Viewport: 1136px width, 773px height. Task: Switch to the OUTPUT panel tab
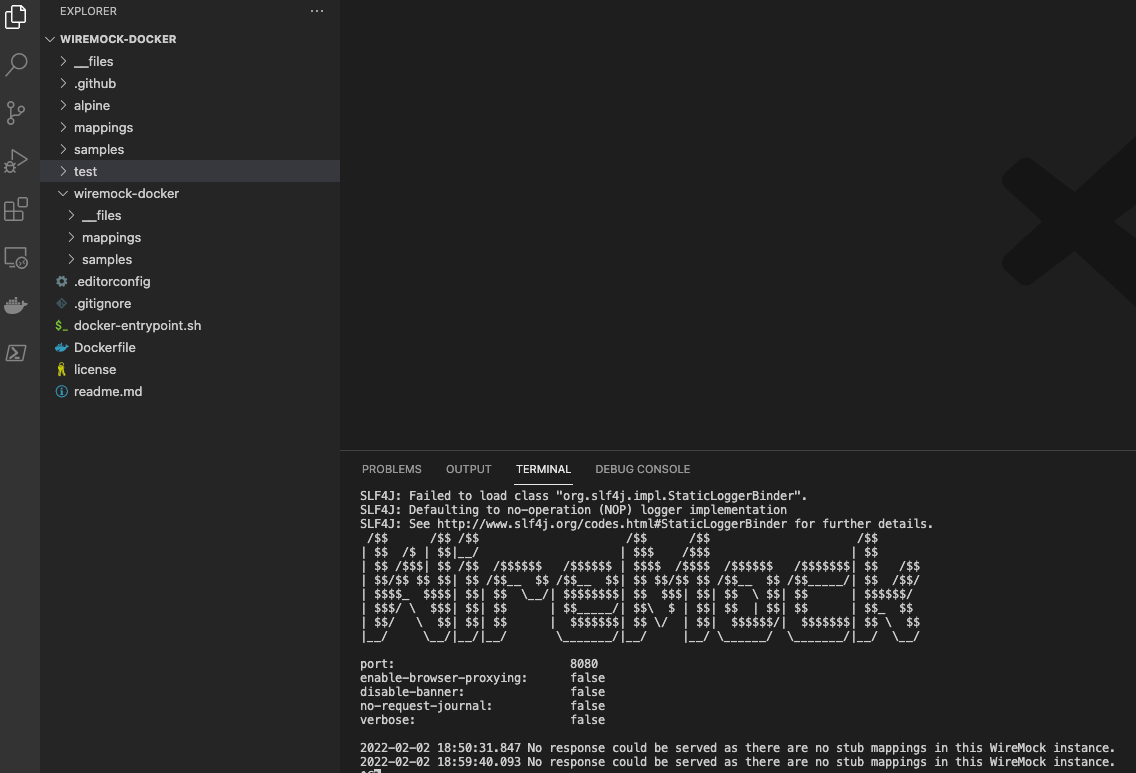pyautogui.click(x=468, y=469)
